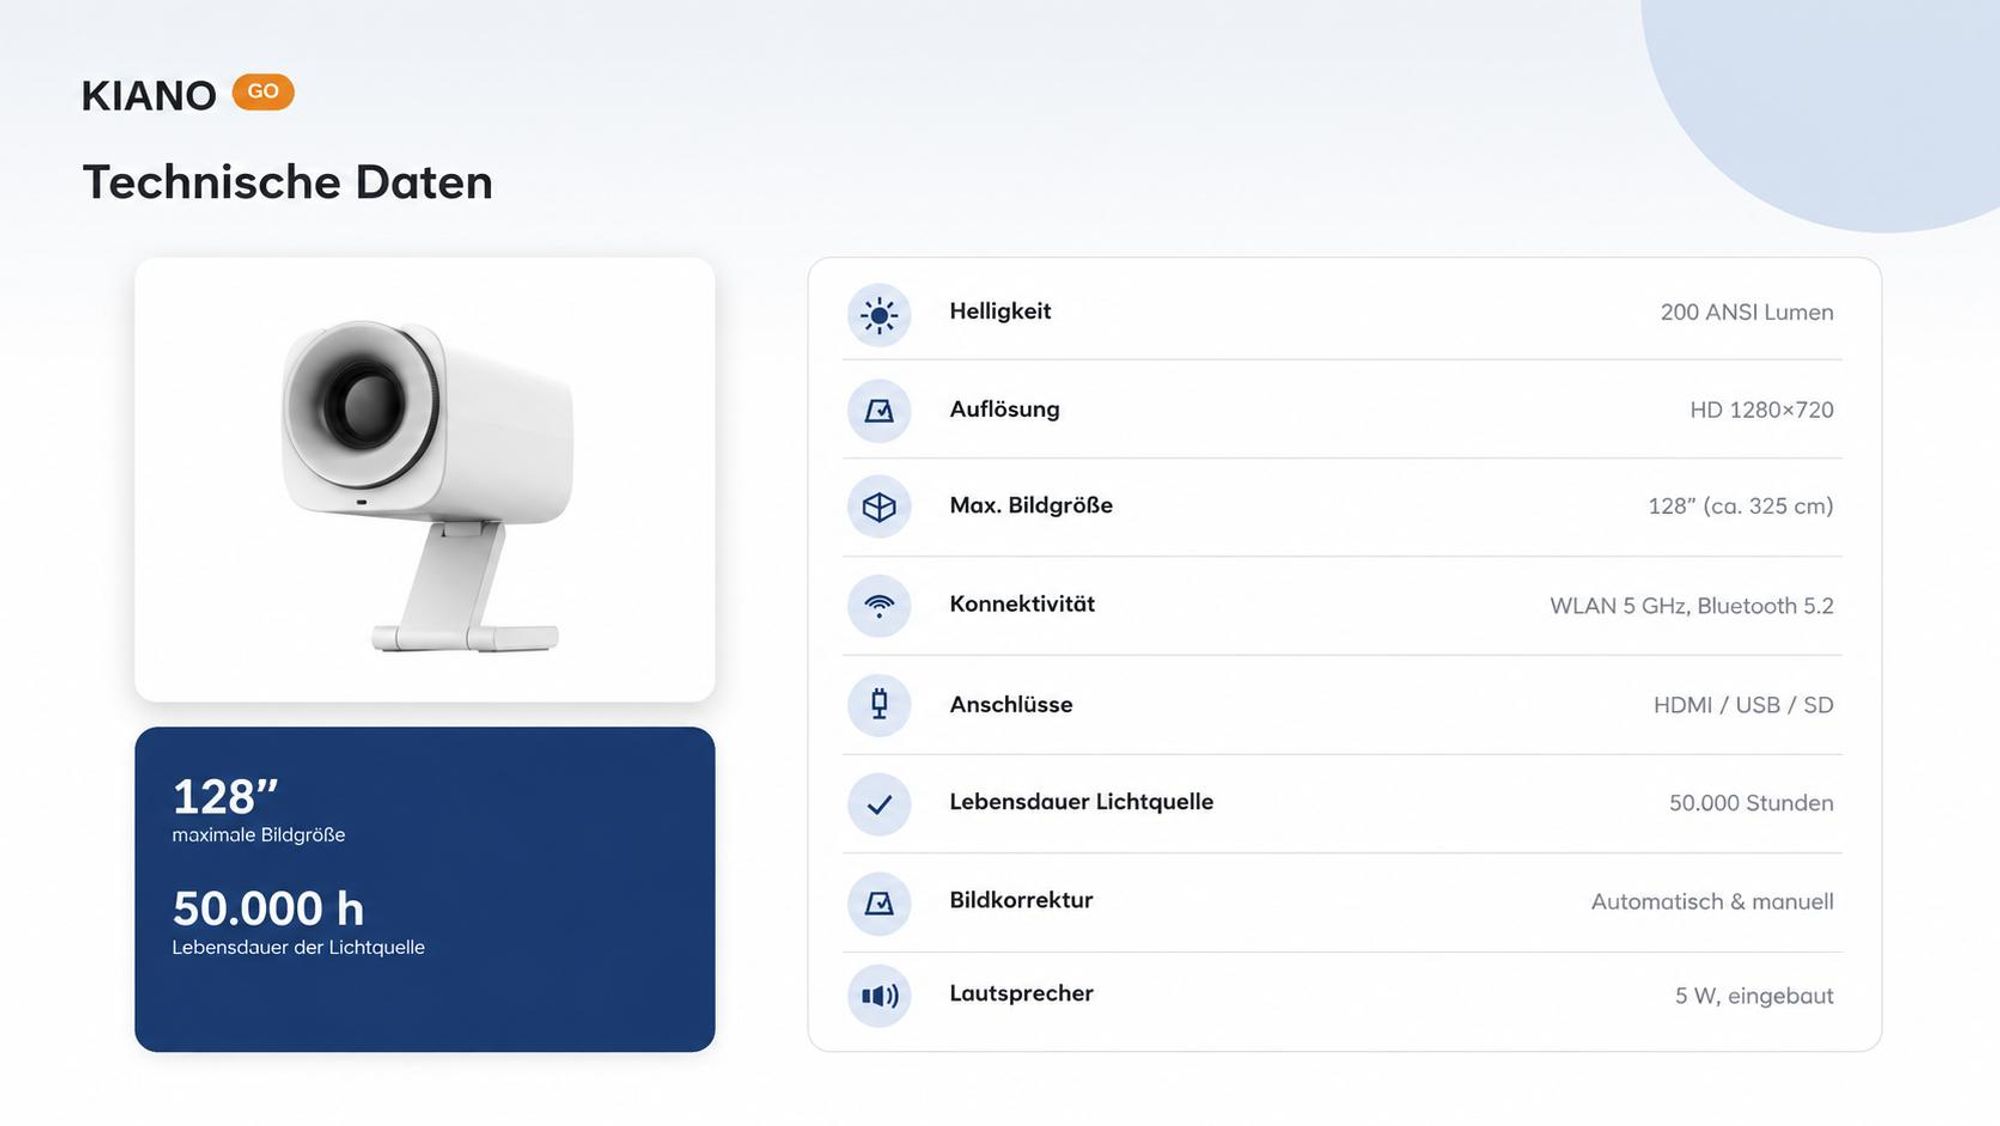Select the Lautsprecher label
This screenshot has width=2000, height=1126.
click(x=1021, y=993)
